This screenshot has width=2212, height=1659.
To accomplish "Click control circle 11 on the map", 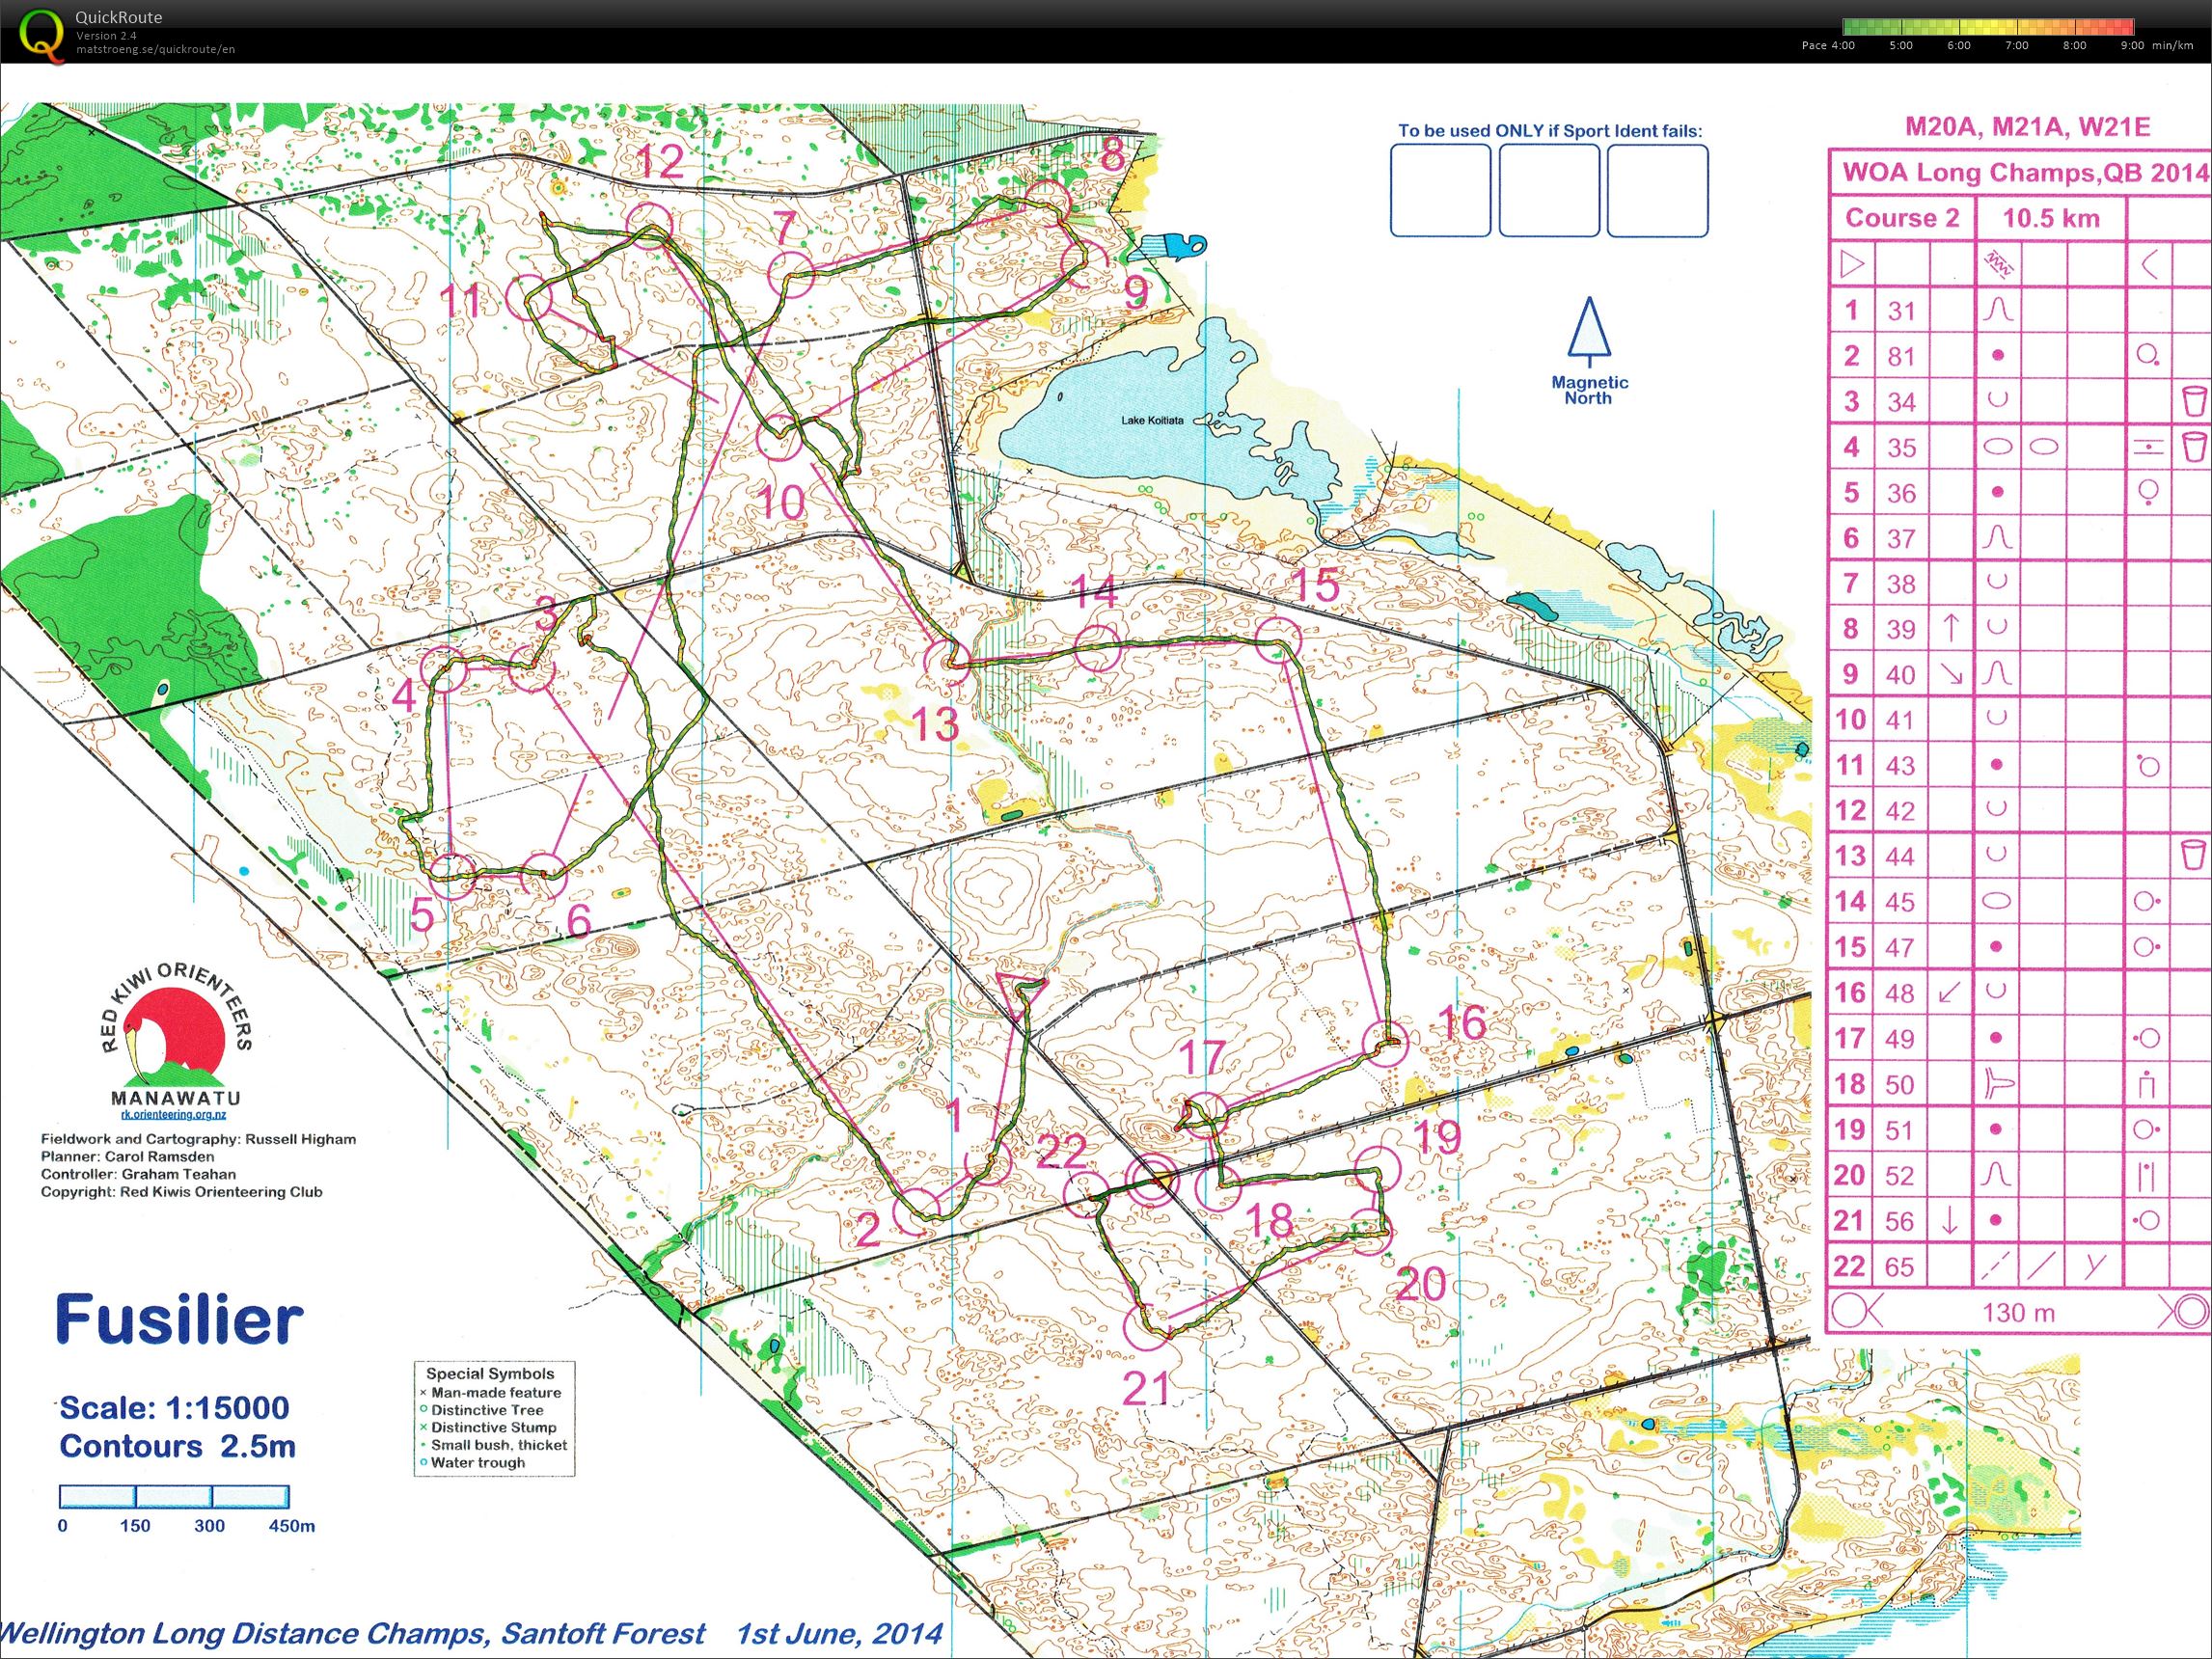I will point(531,297).
